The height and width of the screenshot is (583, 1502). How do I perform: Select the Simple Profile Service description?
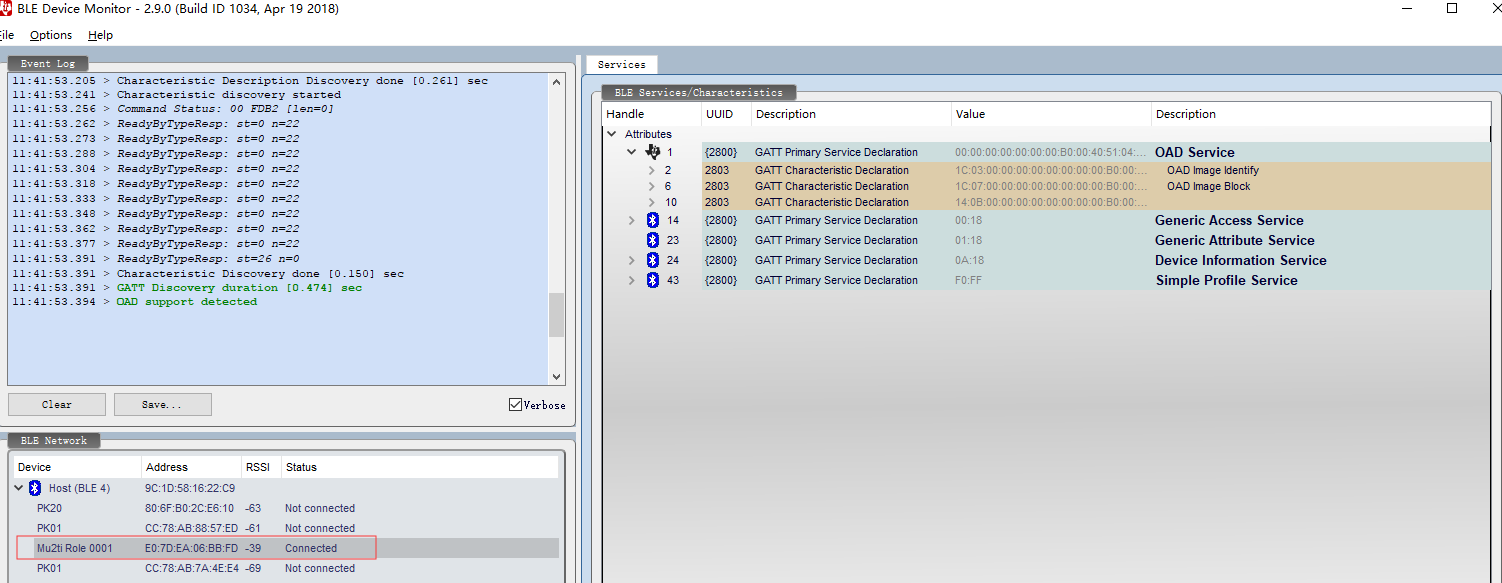(x=1227, y=280)
